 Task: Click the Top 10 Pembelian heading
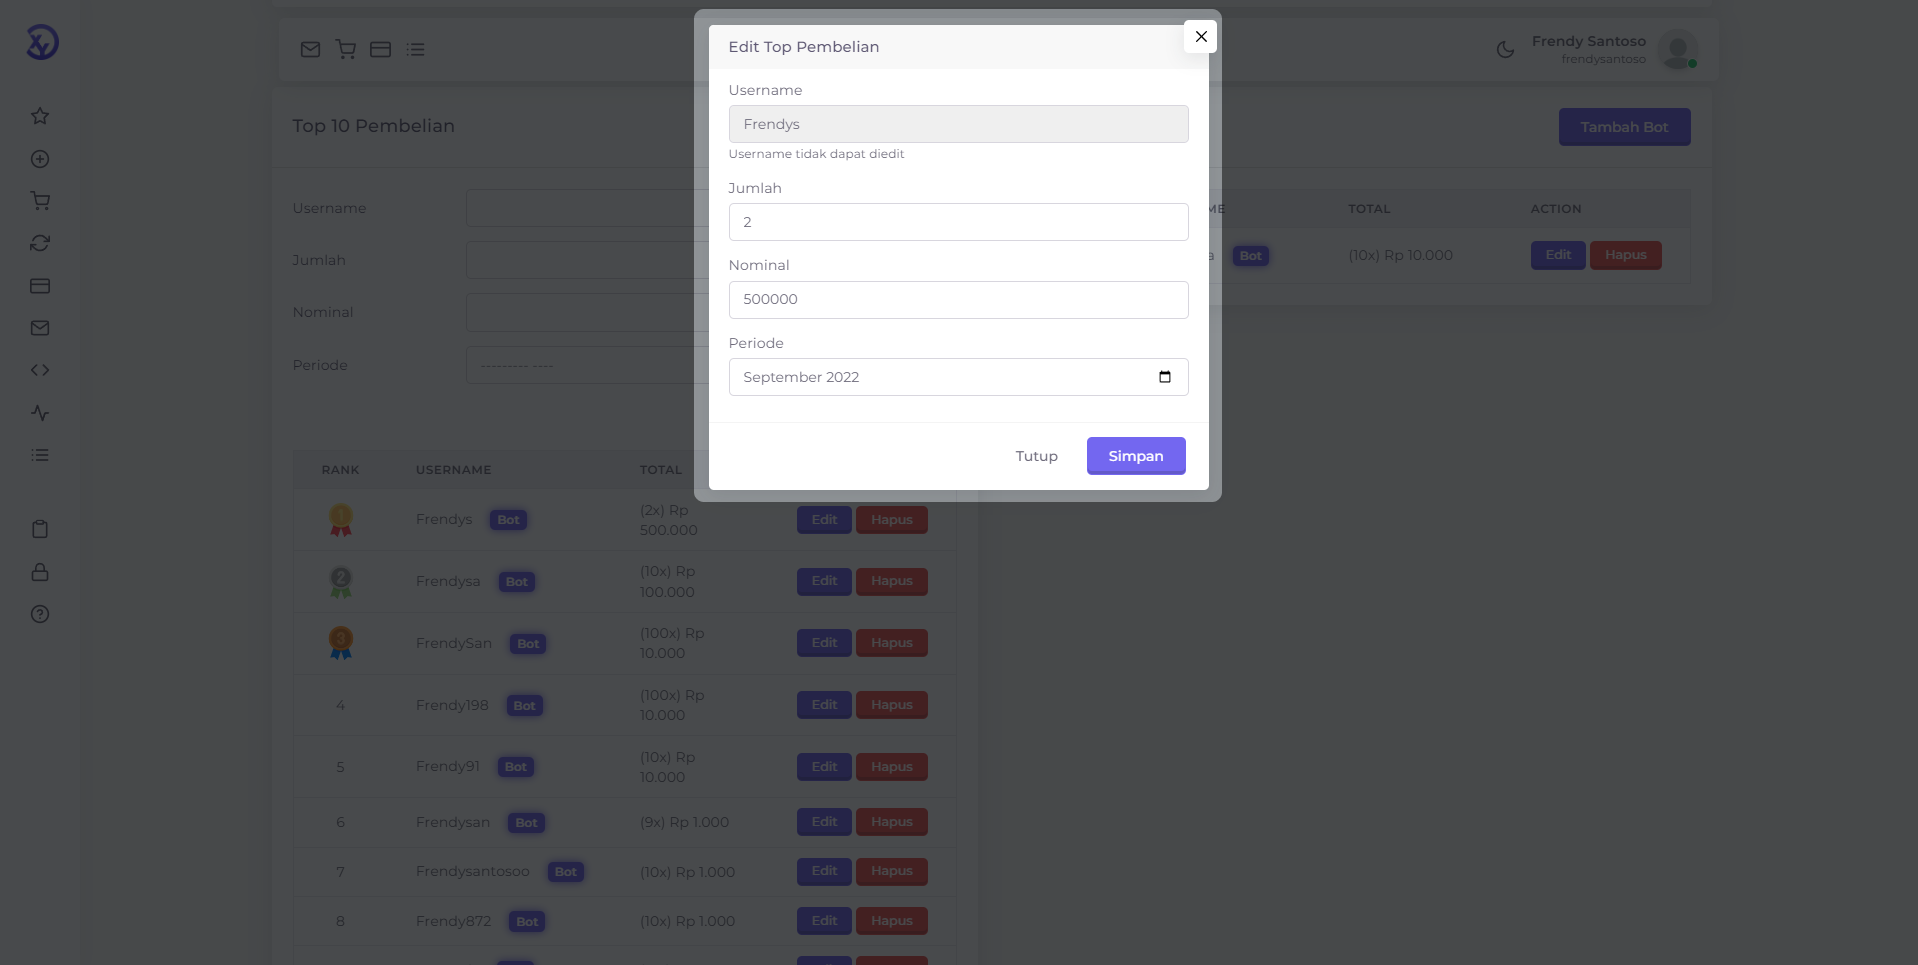[x=373, y=126]
